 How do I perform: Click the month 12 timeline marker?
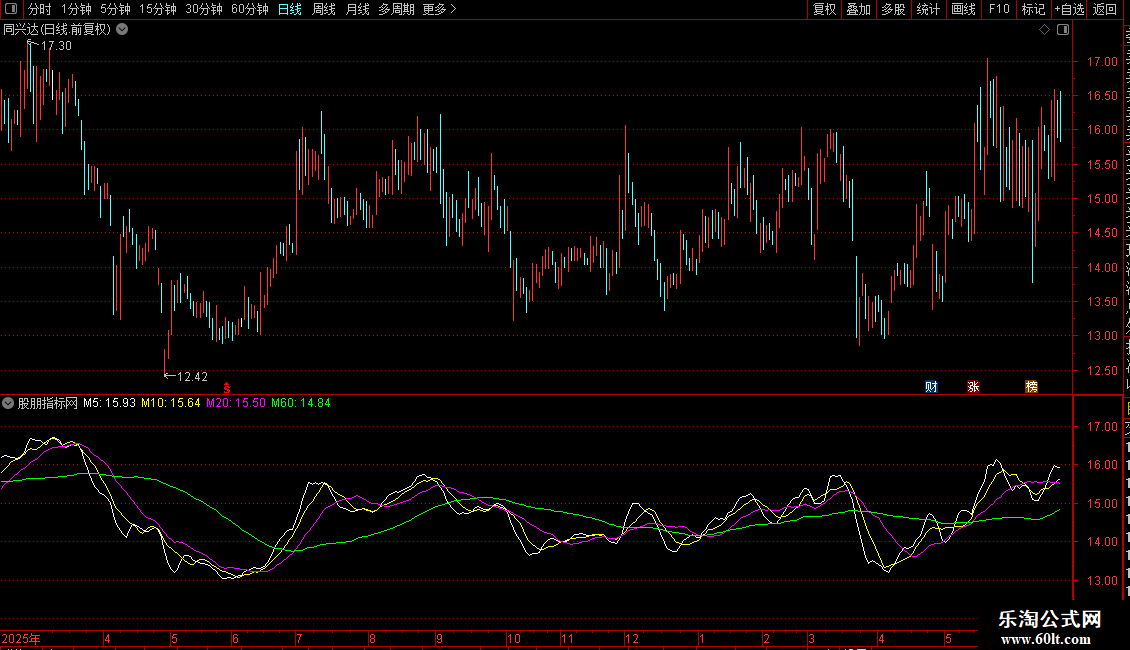(632, 639)
